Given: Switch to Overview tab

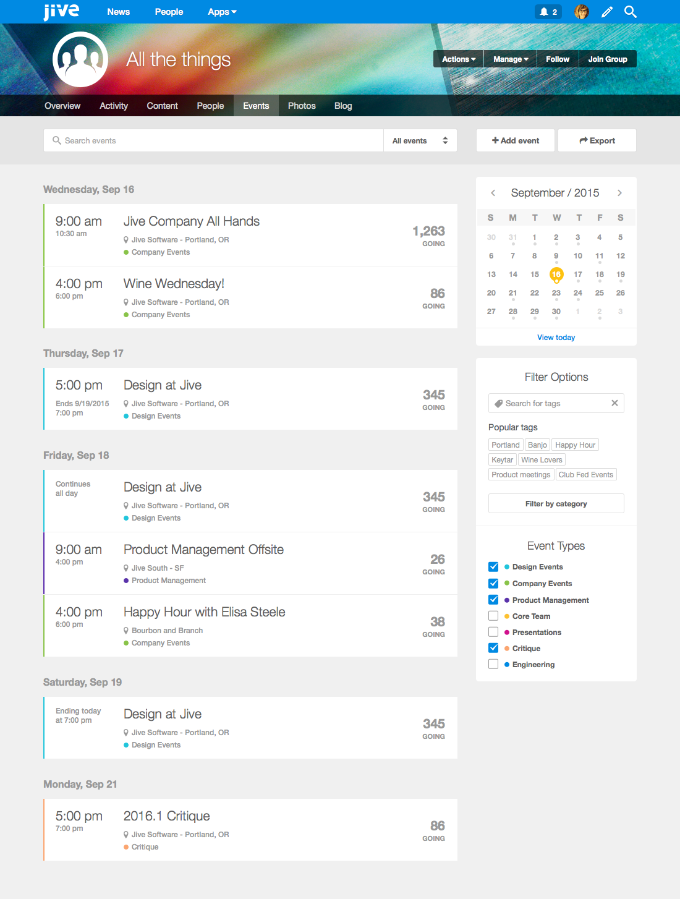Looking at the screenshot, I should tap(62, 105).
